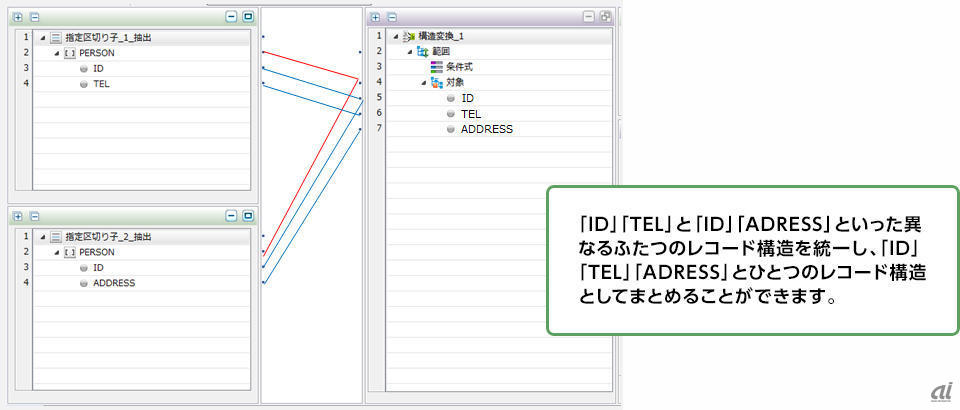This screenshot has width=960, height=410.
Task: Select ADDRESS label under 対象
Action: click(487, 130)
